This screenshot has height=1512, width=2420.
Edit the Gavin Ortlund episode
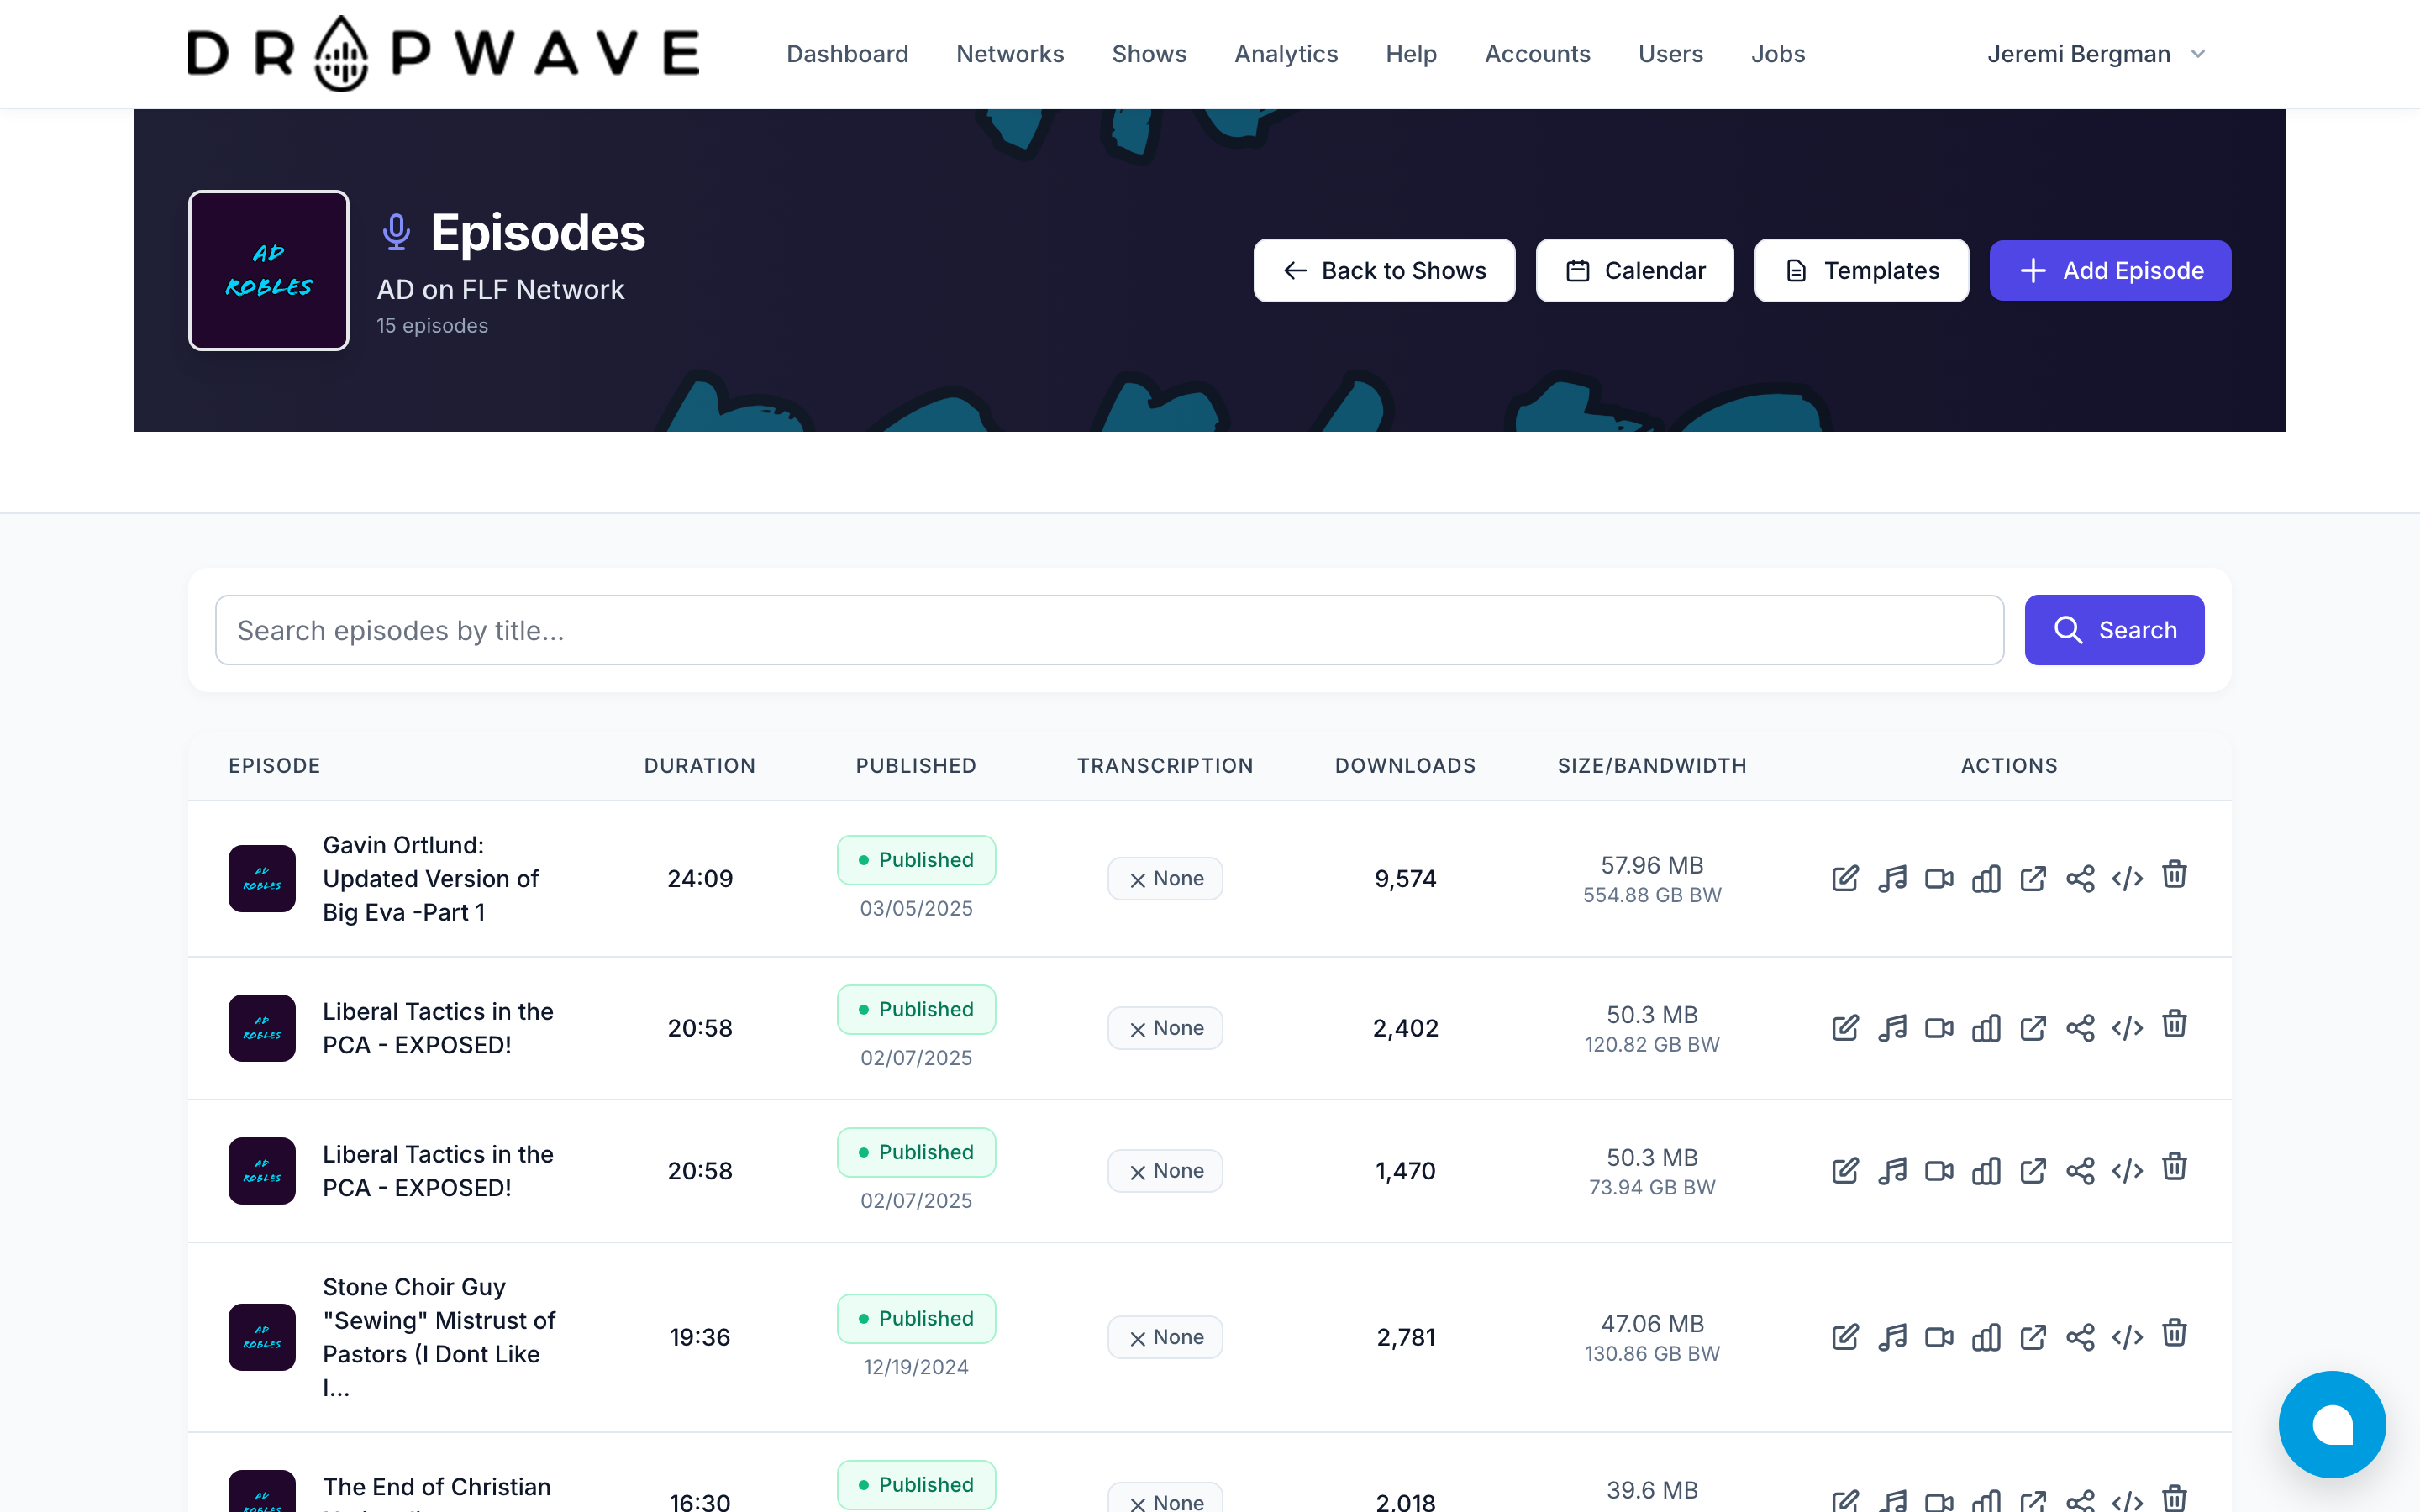point(1845,878)
